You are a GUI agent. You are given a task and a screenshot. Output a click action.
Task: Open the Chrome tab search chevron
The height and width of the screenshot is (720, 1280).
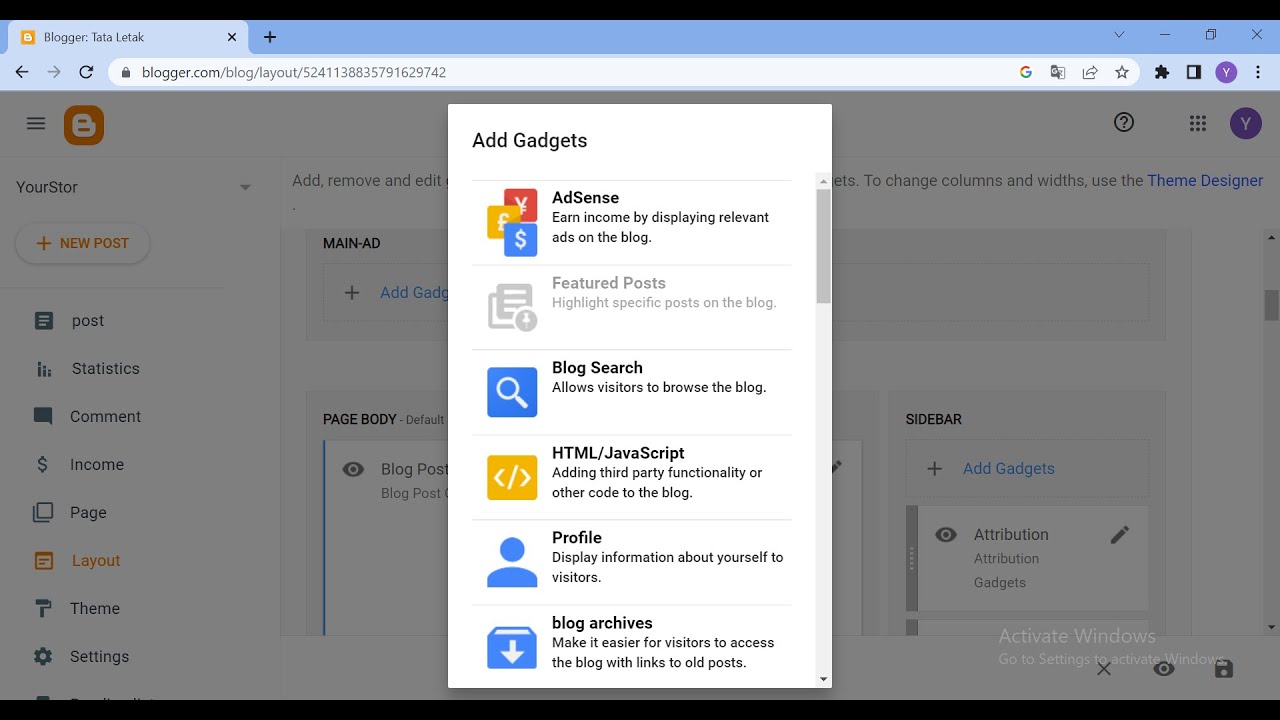pos(1119,35)
